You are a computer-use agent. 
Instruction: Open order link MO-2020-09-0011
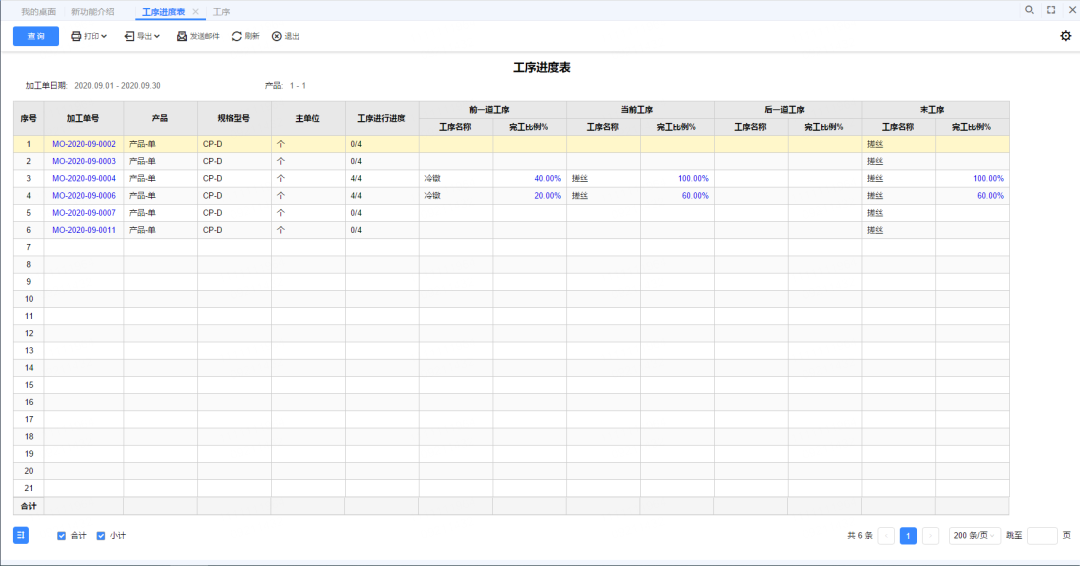point(84,230)
